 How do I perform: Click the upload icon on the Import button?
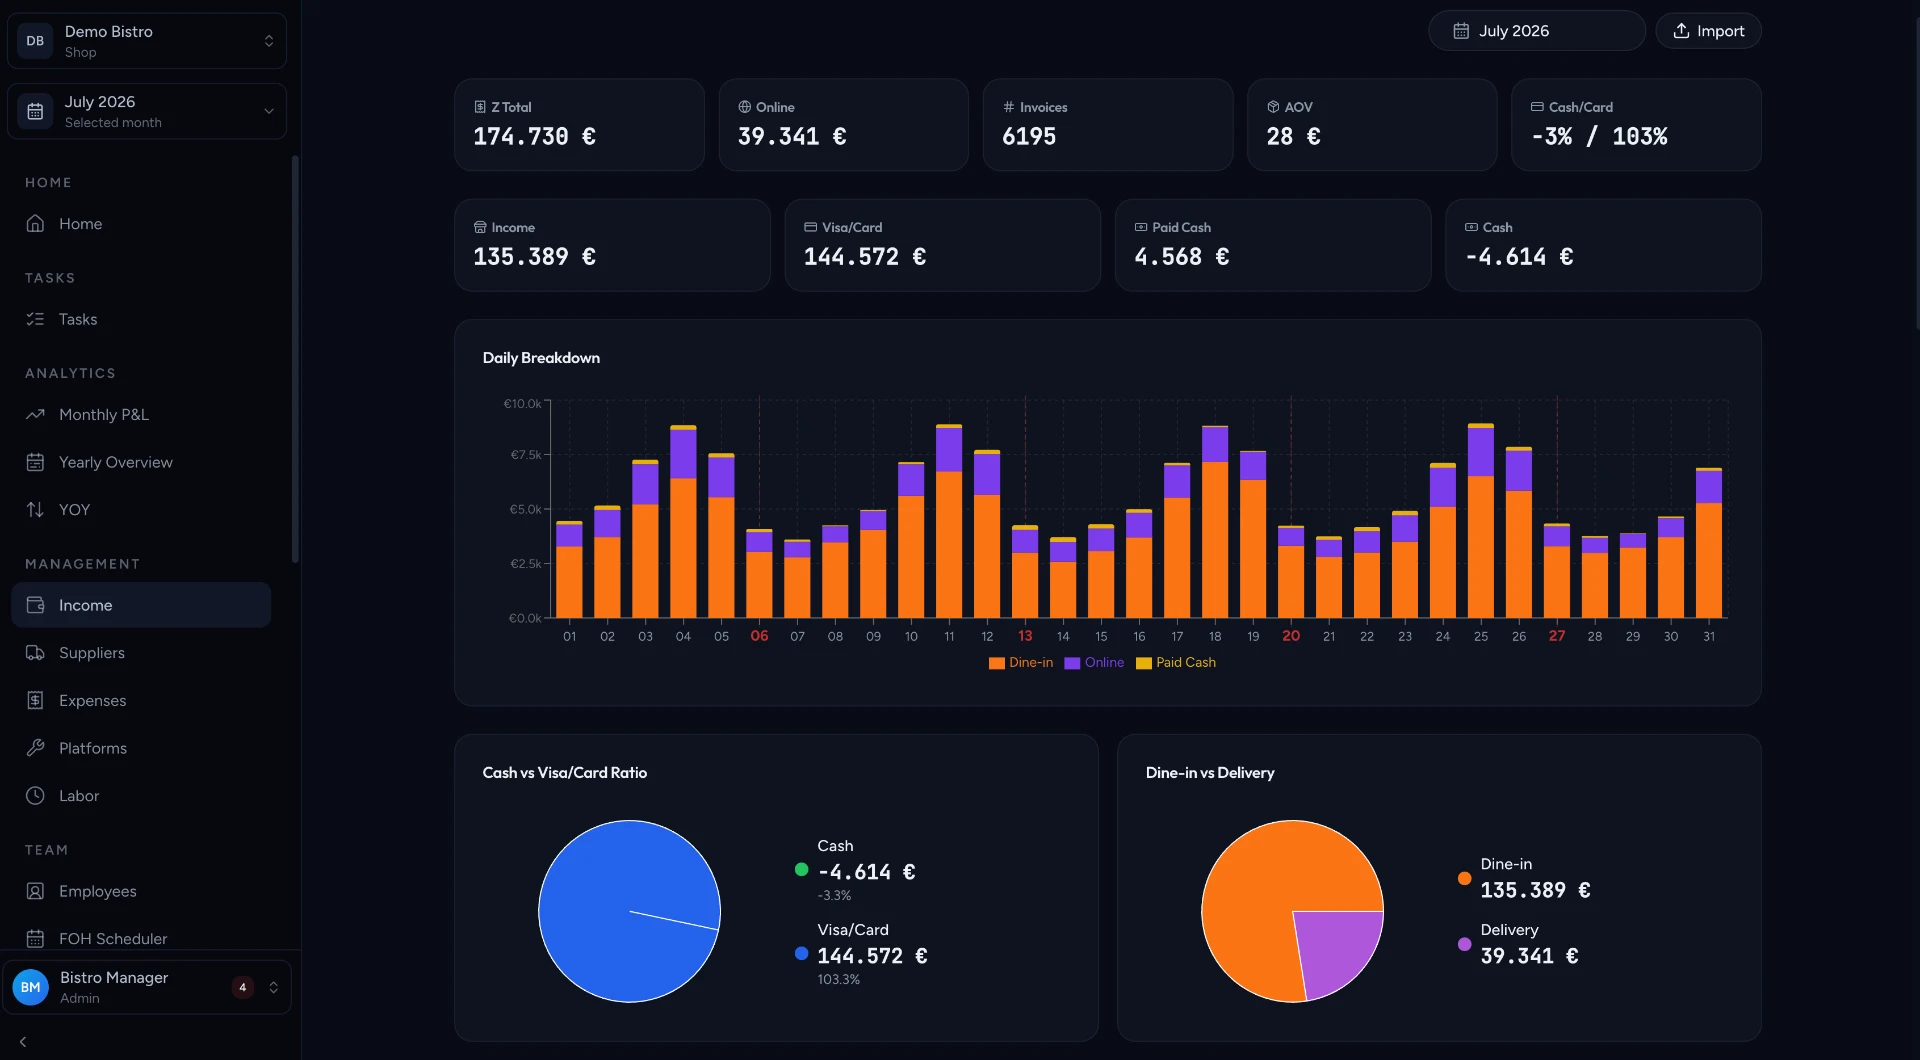[x=1681, y=31]
